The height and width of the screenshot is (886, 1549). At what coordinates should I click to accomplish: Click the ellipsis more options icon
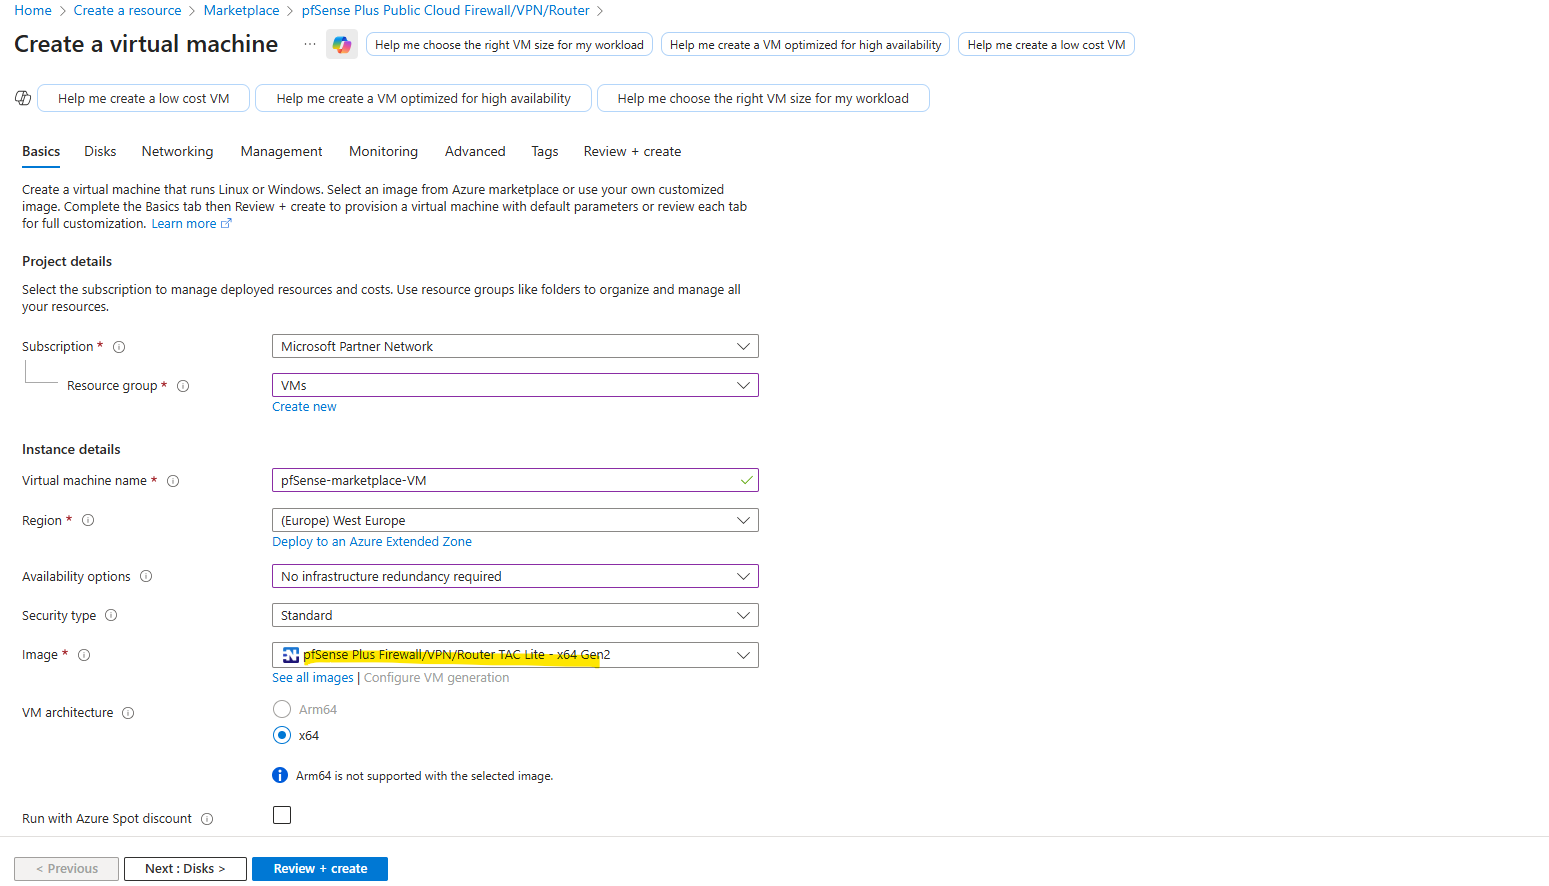pos(310,44)
